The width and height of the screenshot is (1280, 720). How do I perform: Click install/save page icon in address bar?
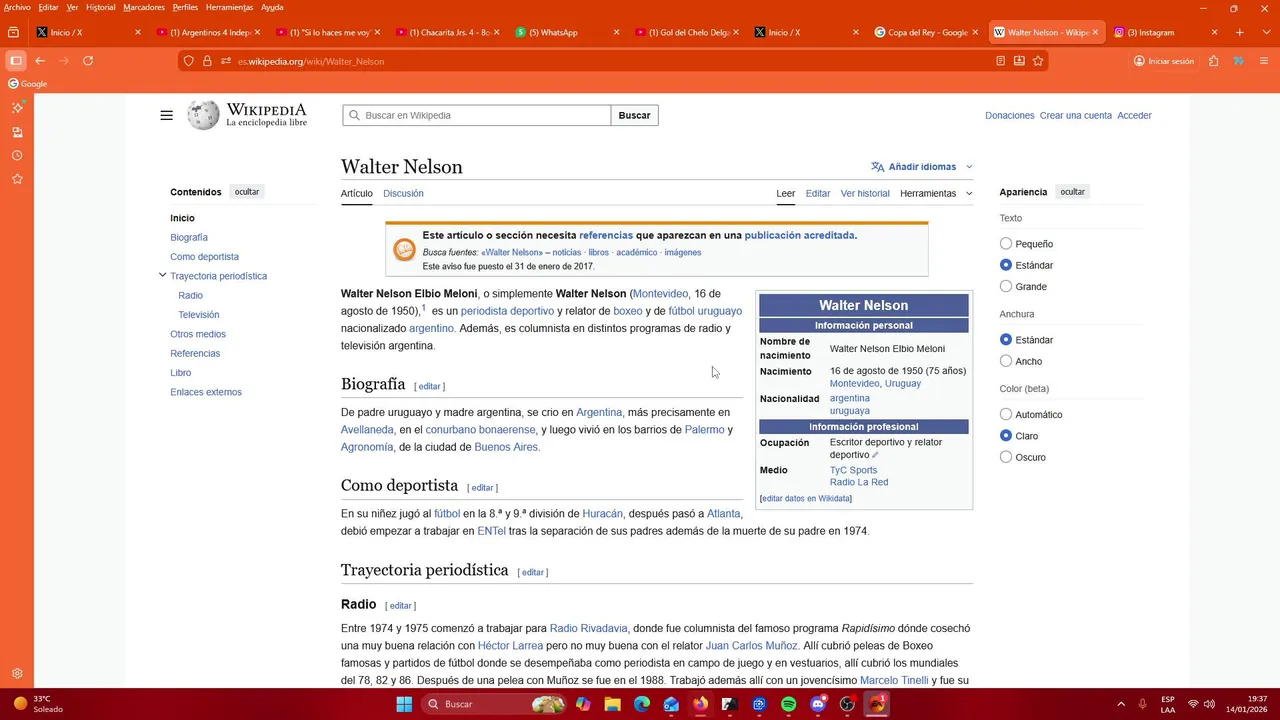(x=1019, y=61)
